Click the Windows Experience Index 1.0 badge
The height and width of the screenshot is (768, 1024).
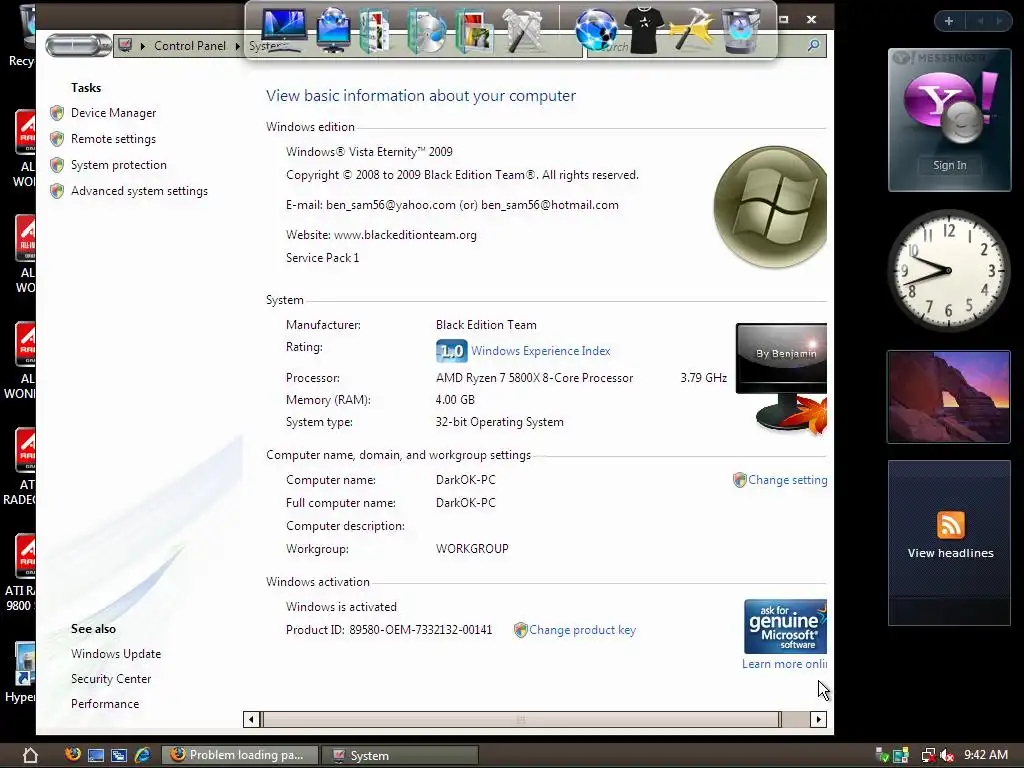point(451,351)
